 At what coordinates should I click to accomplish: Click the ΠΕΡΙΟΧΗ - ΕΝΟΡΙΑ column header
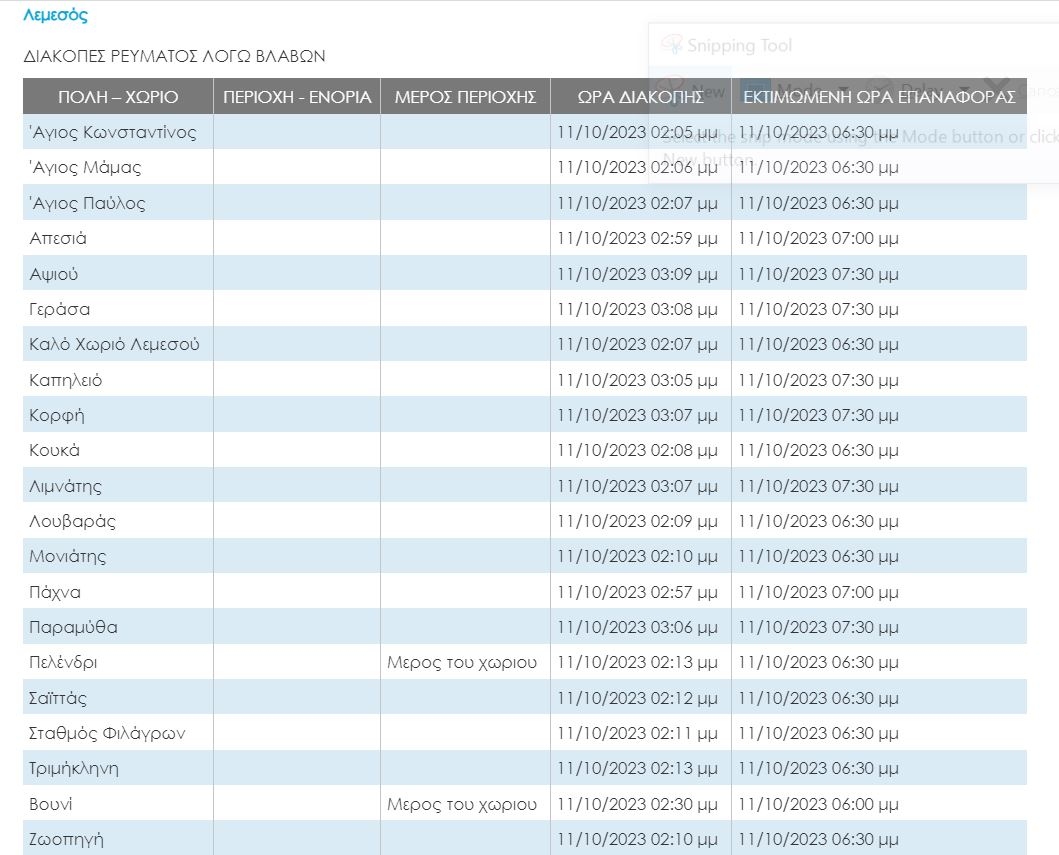pos(297,97)
